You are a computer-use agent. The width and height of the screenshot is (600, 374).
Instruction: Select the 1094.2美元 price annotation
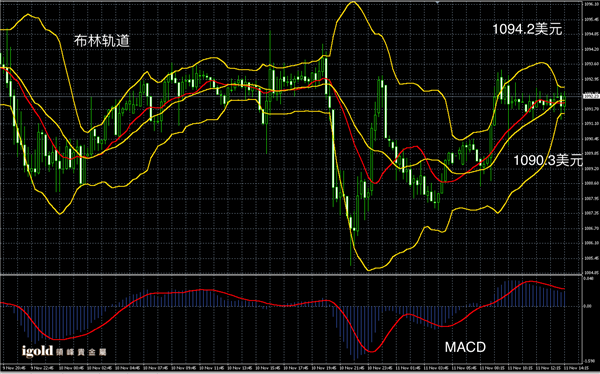[527, 29]
